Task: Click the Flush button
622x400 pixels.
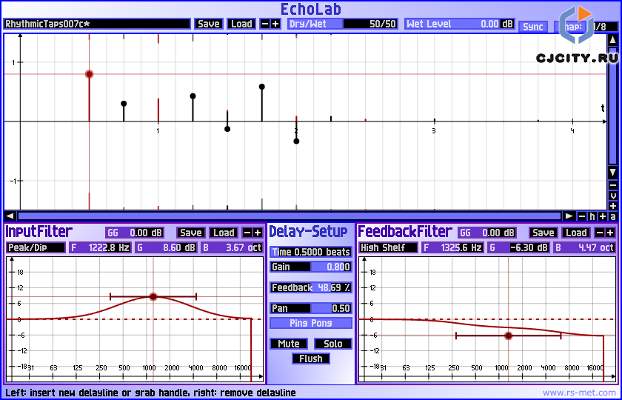Action: (x=311, y=359)
